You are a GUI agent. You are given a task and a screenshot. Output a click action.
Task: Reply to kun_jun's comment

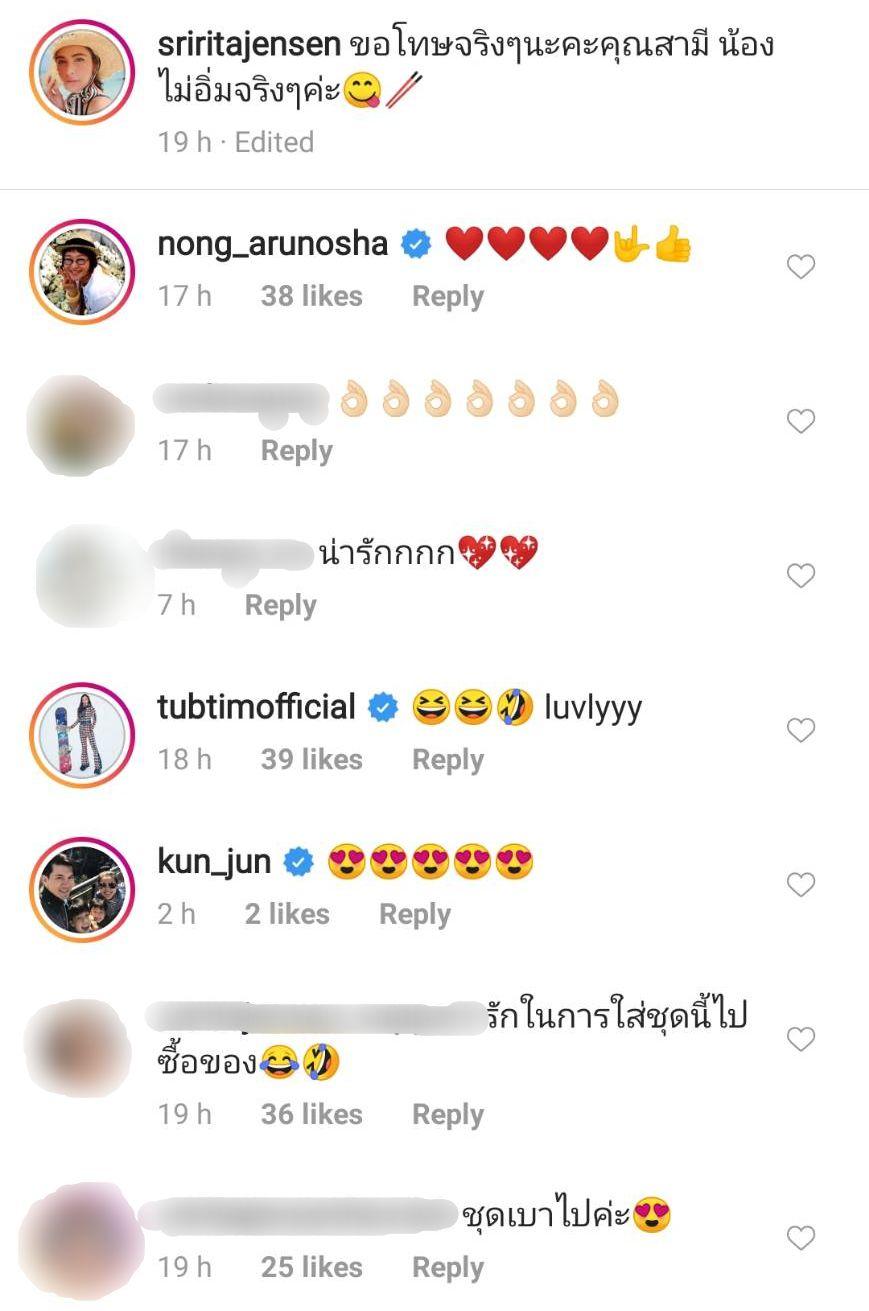tap(415, 915)
